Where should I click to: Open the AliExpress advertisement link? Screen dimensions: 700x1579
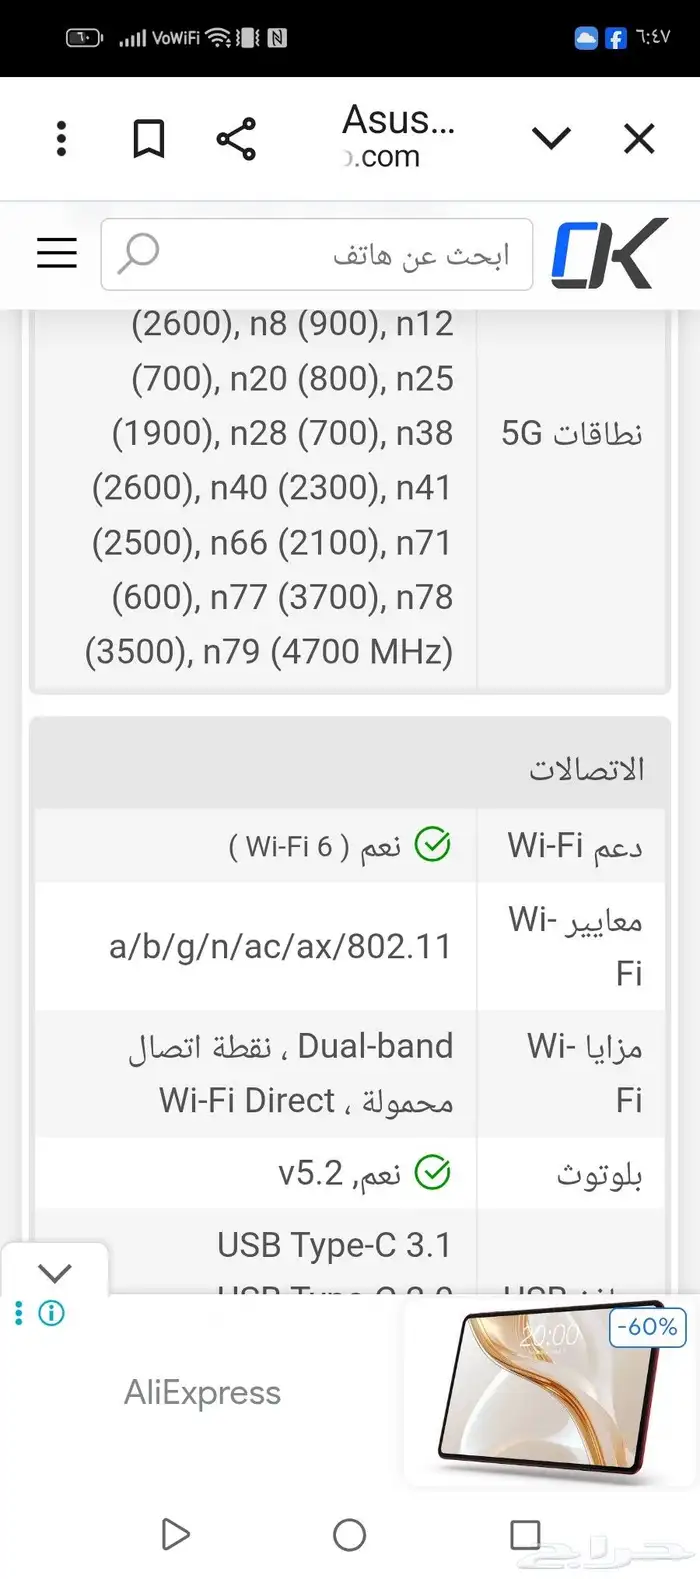click(x=203, y=1391)
